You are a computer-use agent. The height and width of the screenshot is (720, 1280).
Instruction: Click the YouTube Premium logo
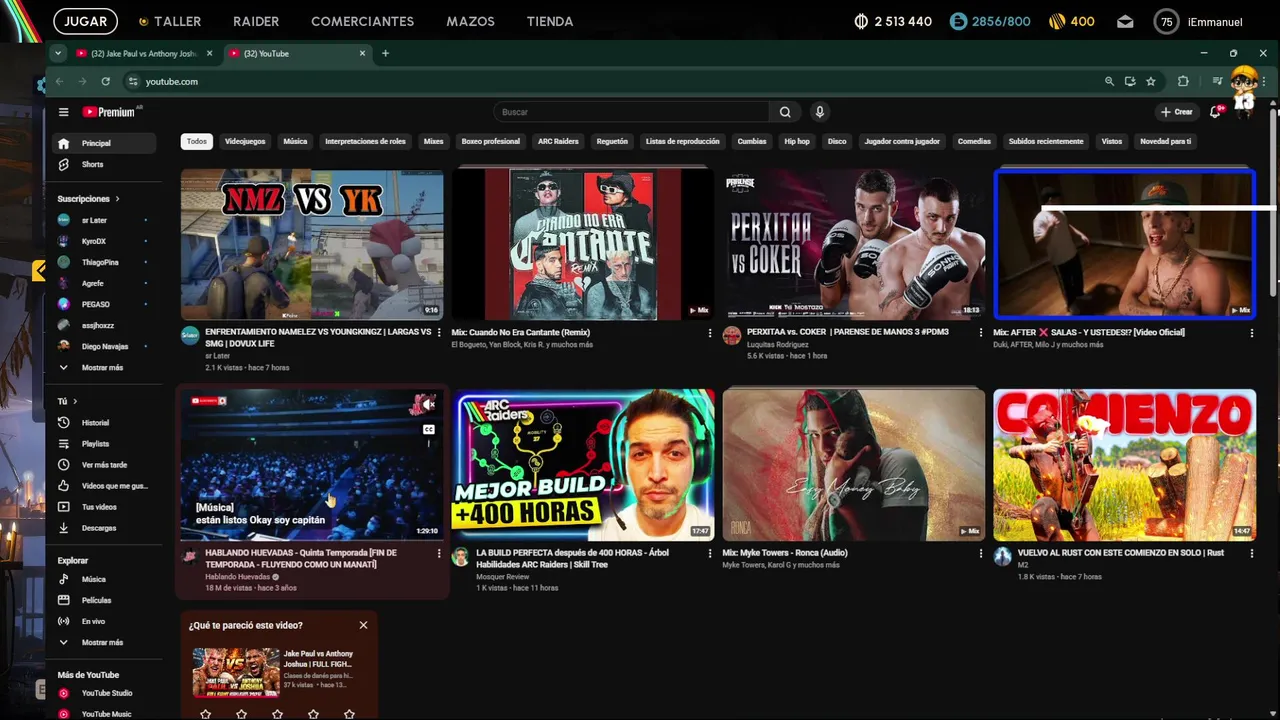(110, 112)
